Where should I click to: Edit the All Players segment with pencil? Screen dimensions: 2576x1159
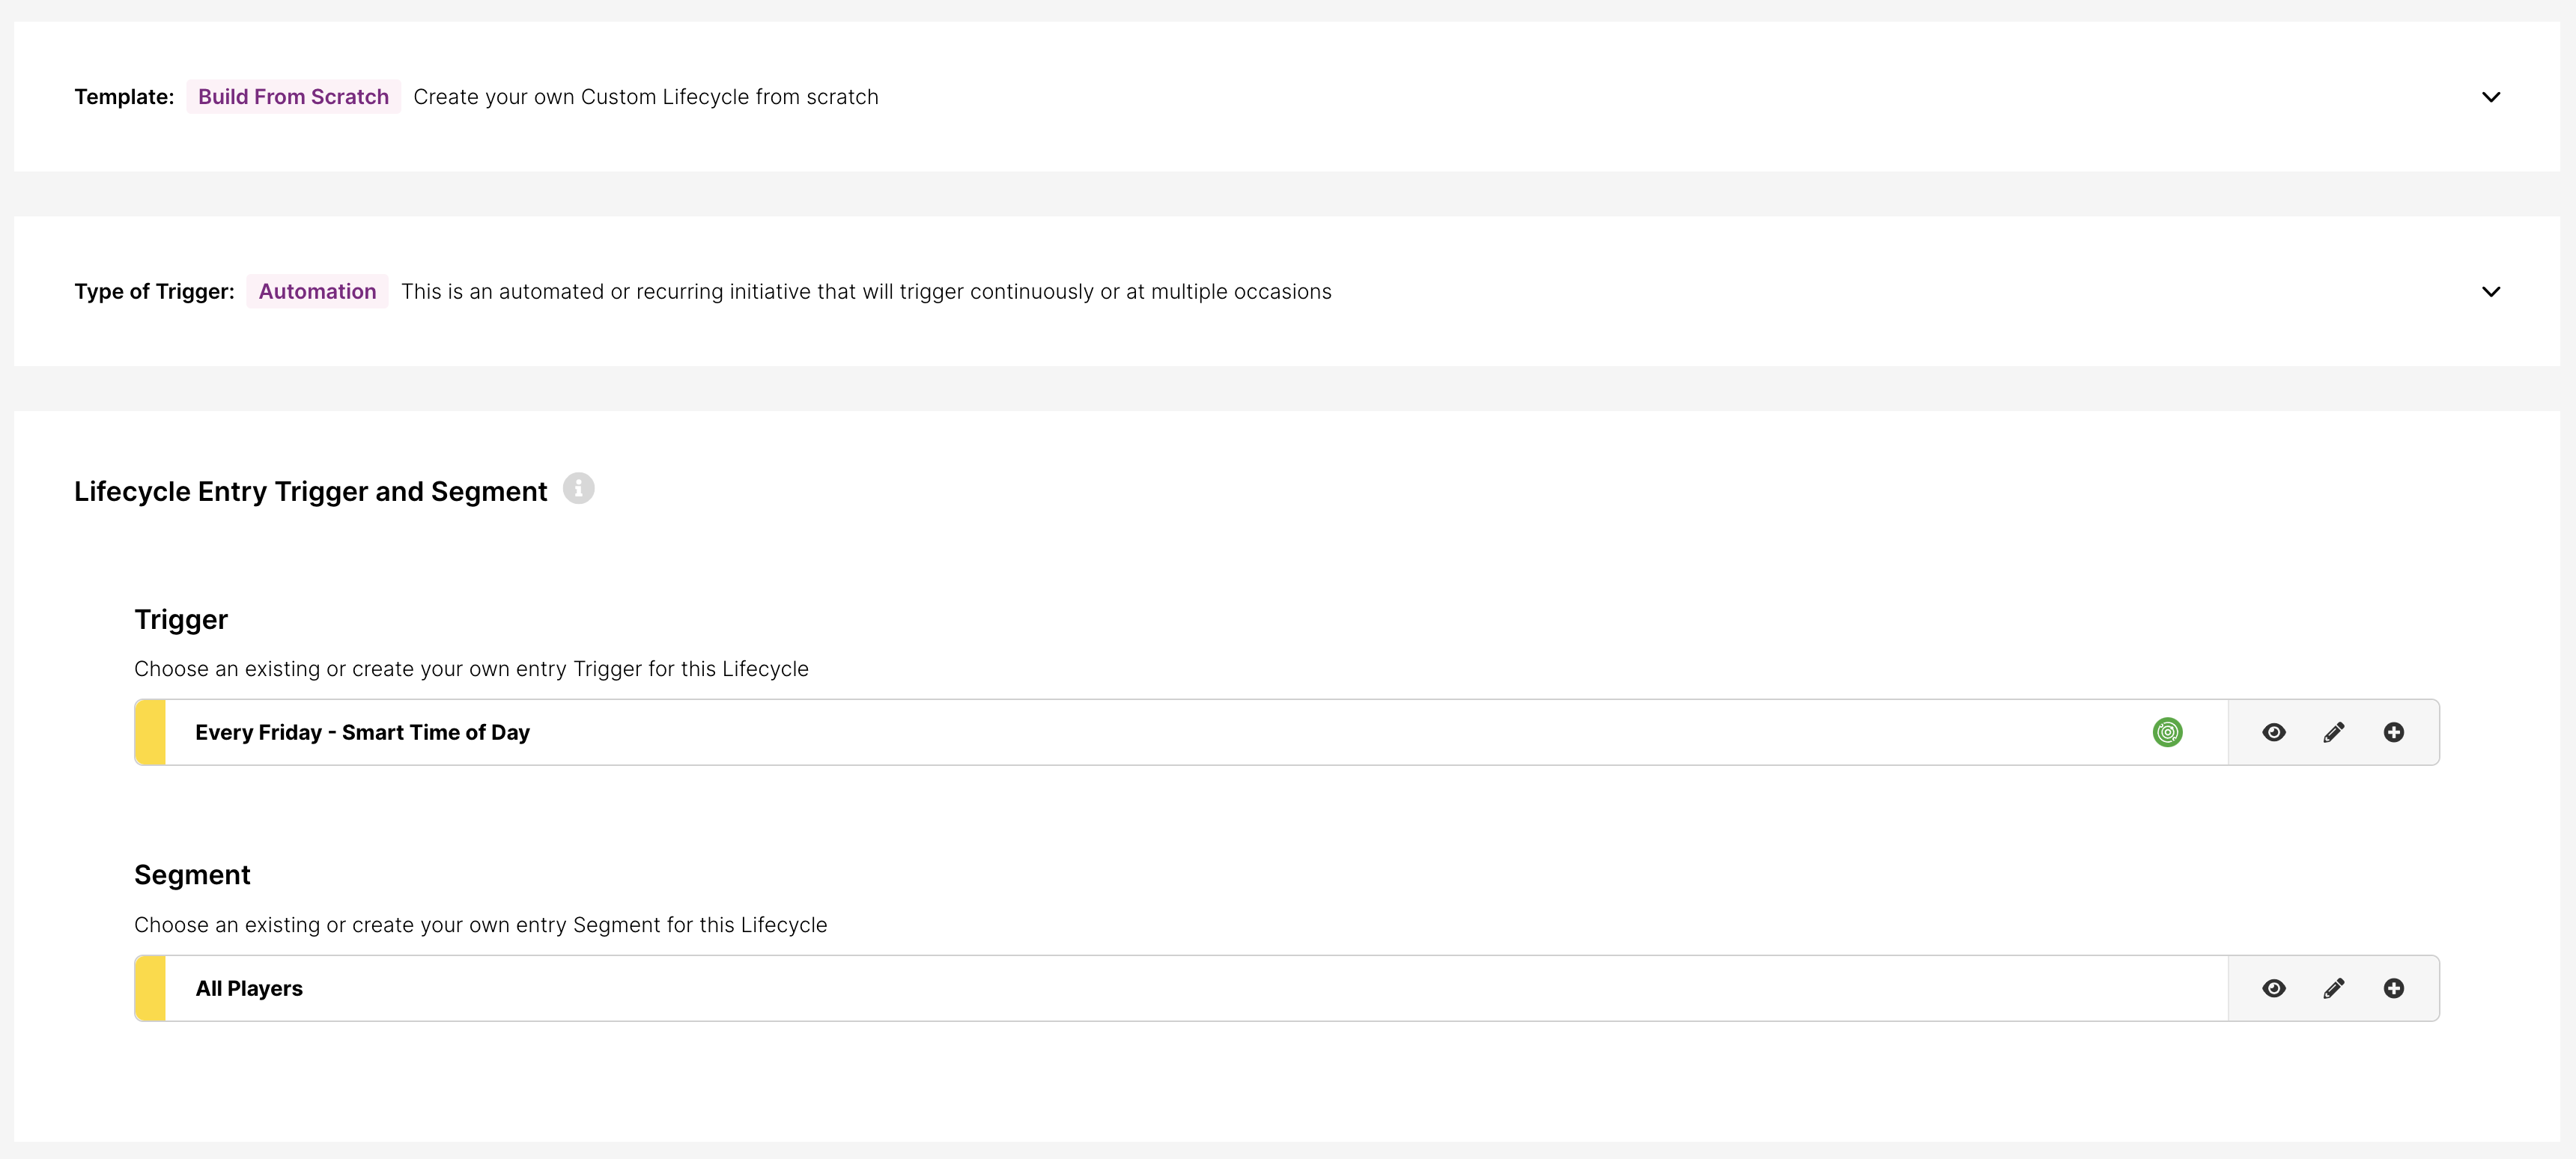(x=2333, y=988)
